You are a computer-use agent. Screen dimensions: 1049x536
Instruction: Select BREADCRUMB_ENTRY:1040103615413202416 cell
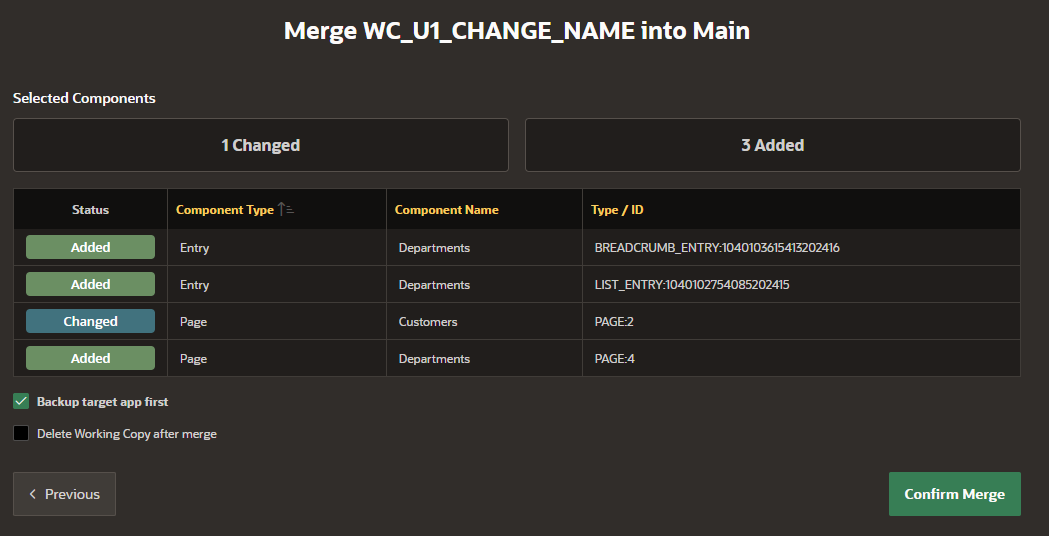coord(801,248)
